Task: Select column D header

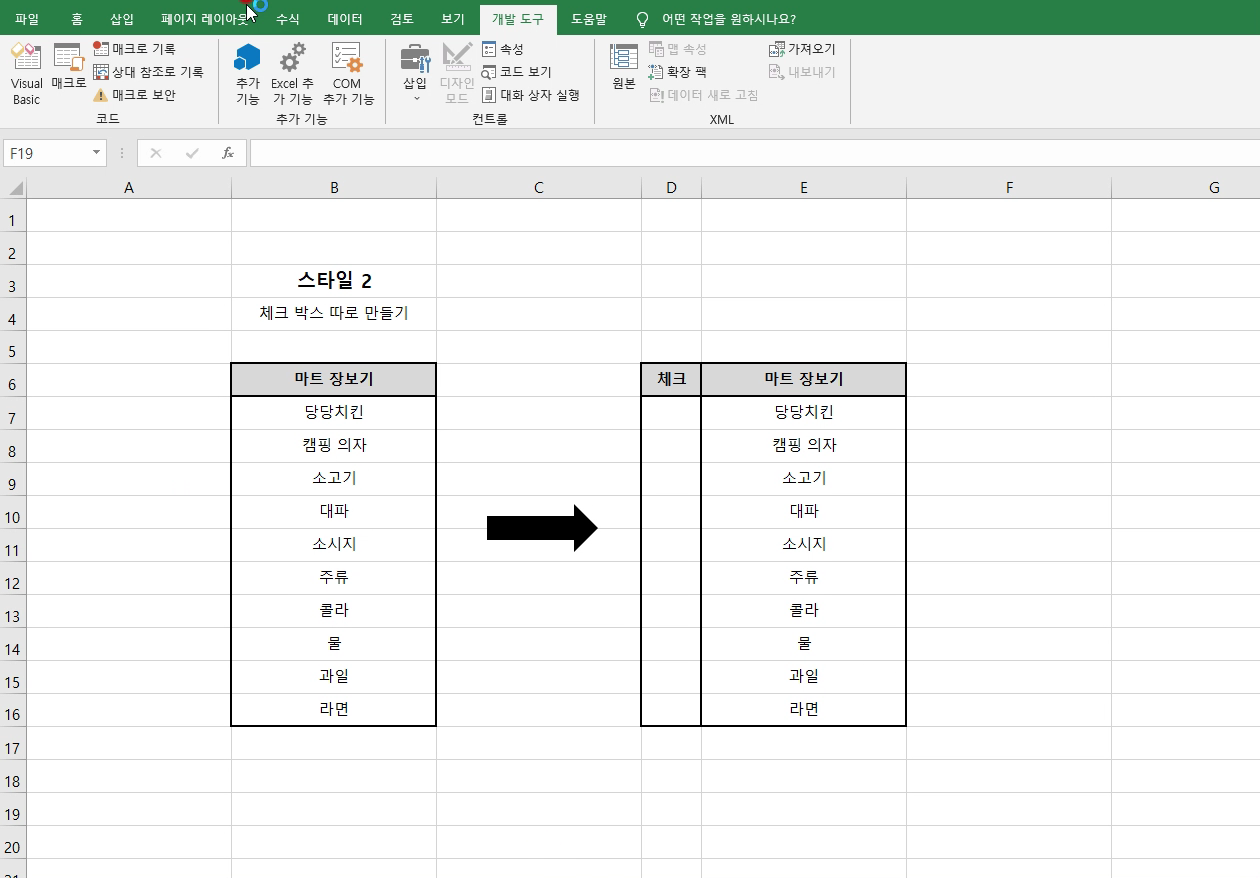Action: click(x=671, y=187)
